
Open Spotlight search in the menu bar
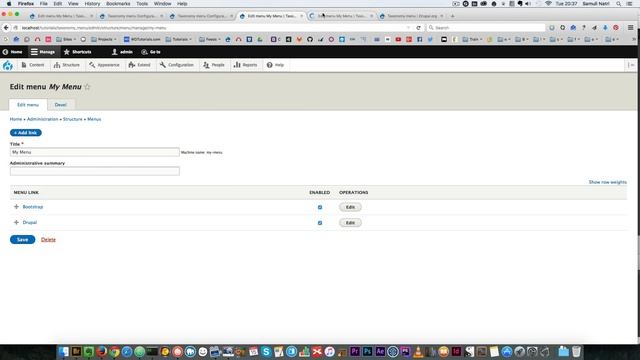[x=619, y=4]
